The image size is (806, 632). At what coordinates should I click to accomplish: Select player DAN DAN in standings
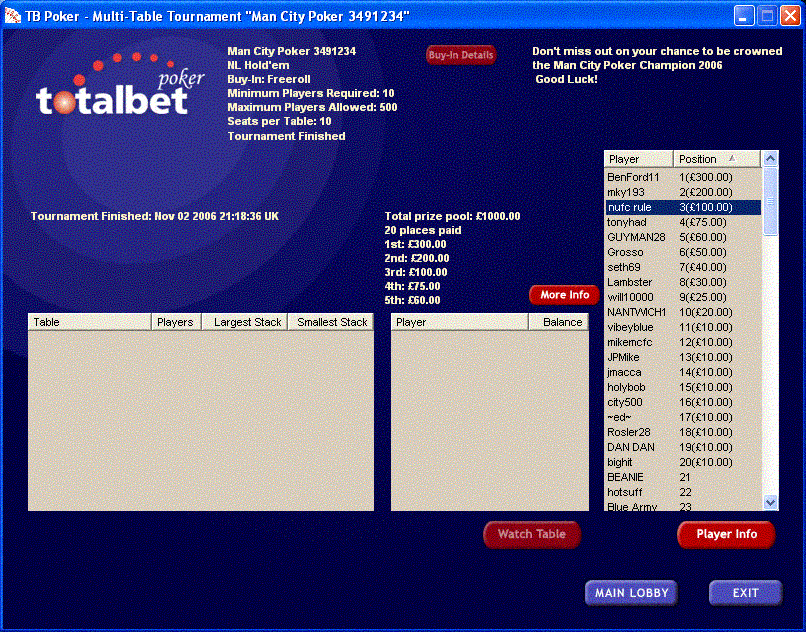tap(631, 447)
